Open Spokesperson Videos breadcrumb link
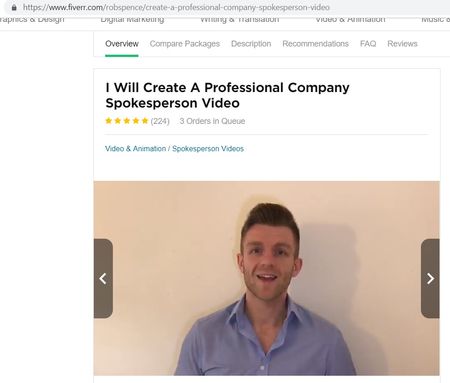The image size is (450, 383). point(208,149)
